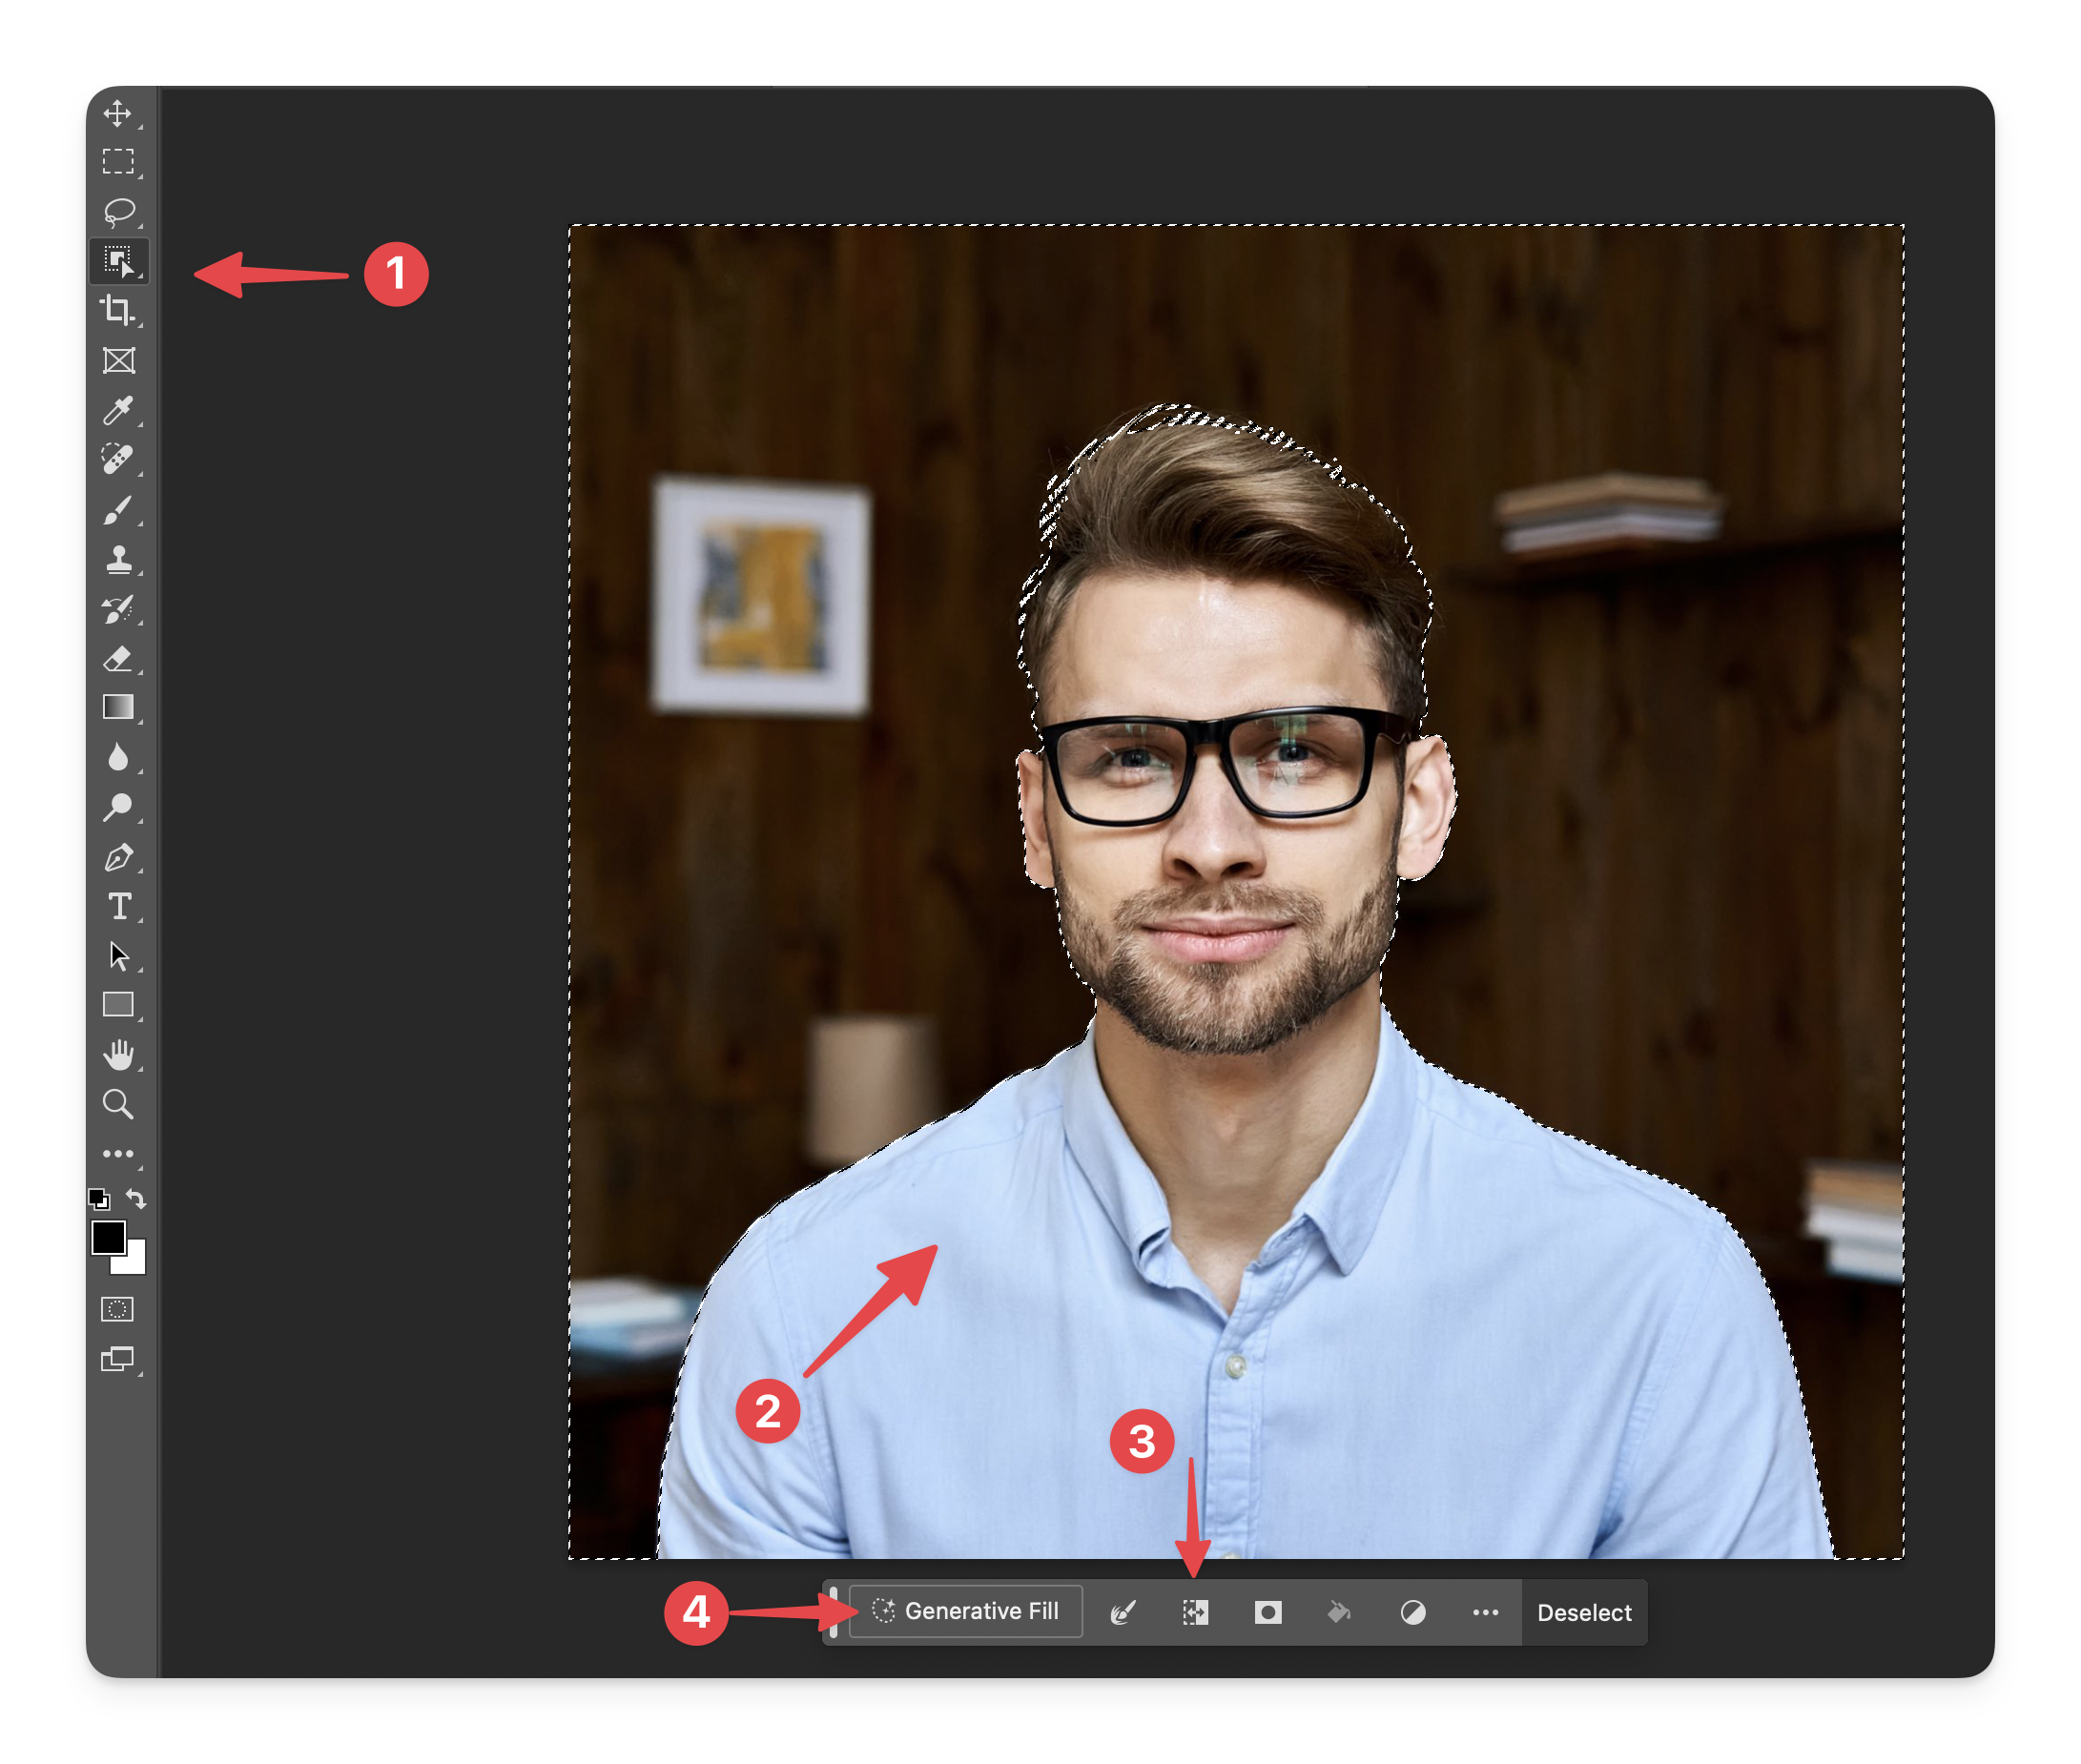Select the Move tool
Image resolution: width=2081 pixels, height=1764 pixels.
click(x=118, y=113)
